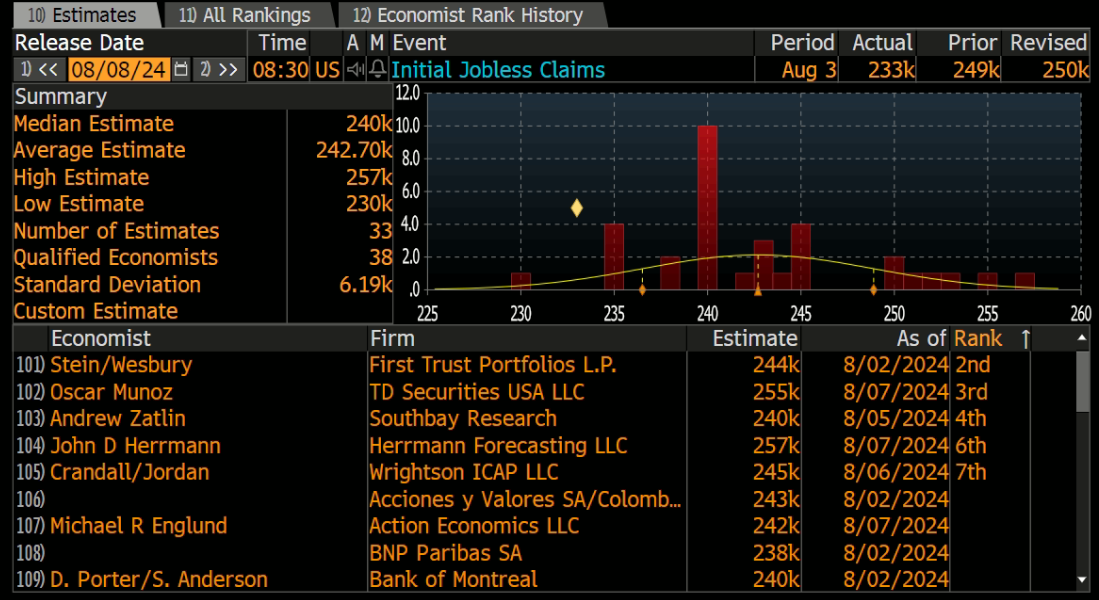Click the 08/08/24 release date field
This screenshot has height=600, width=1099.
[x=119, y=69]
